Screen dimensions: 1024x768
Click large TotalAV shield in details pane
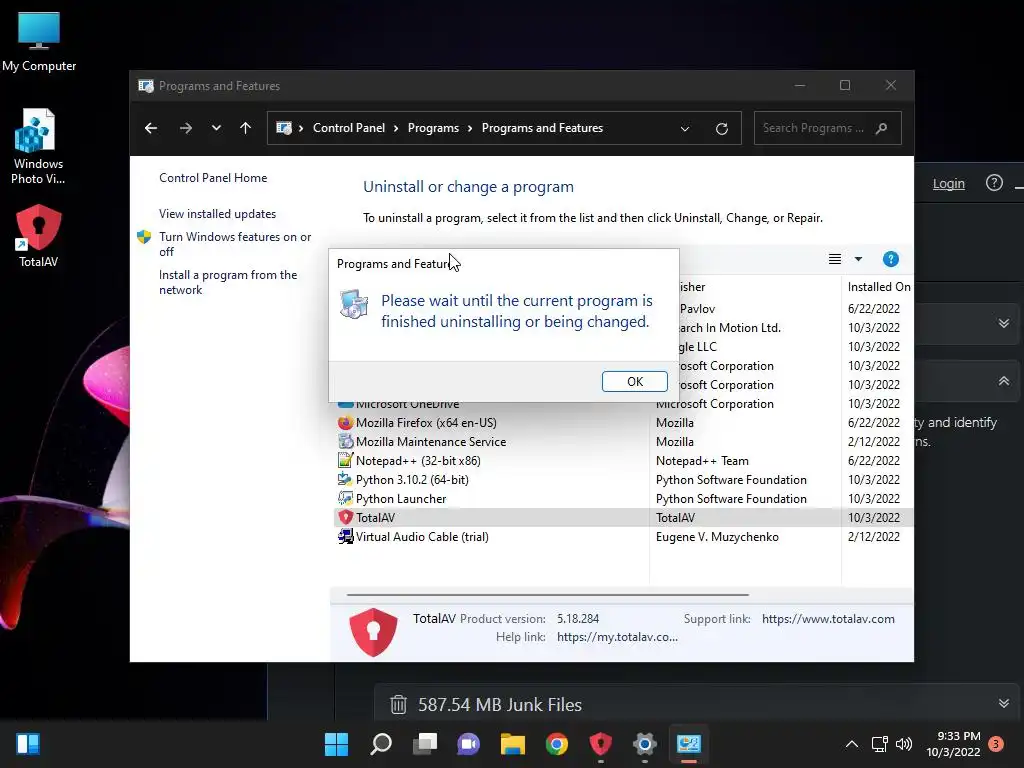tap(374, 632)
